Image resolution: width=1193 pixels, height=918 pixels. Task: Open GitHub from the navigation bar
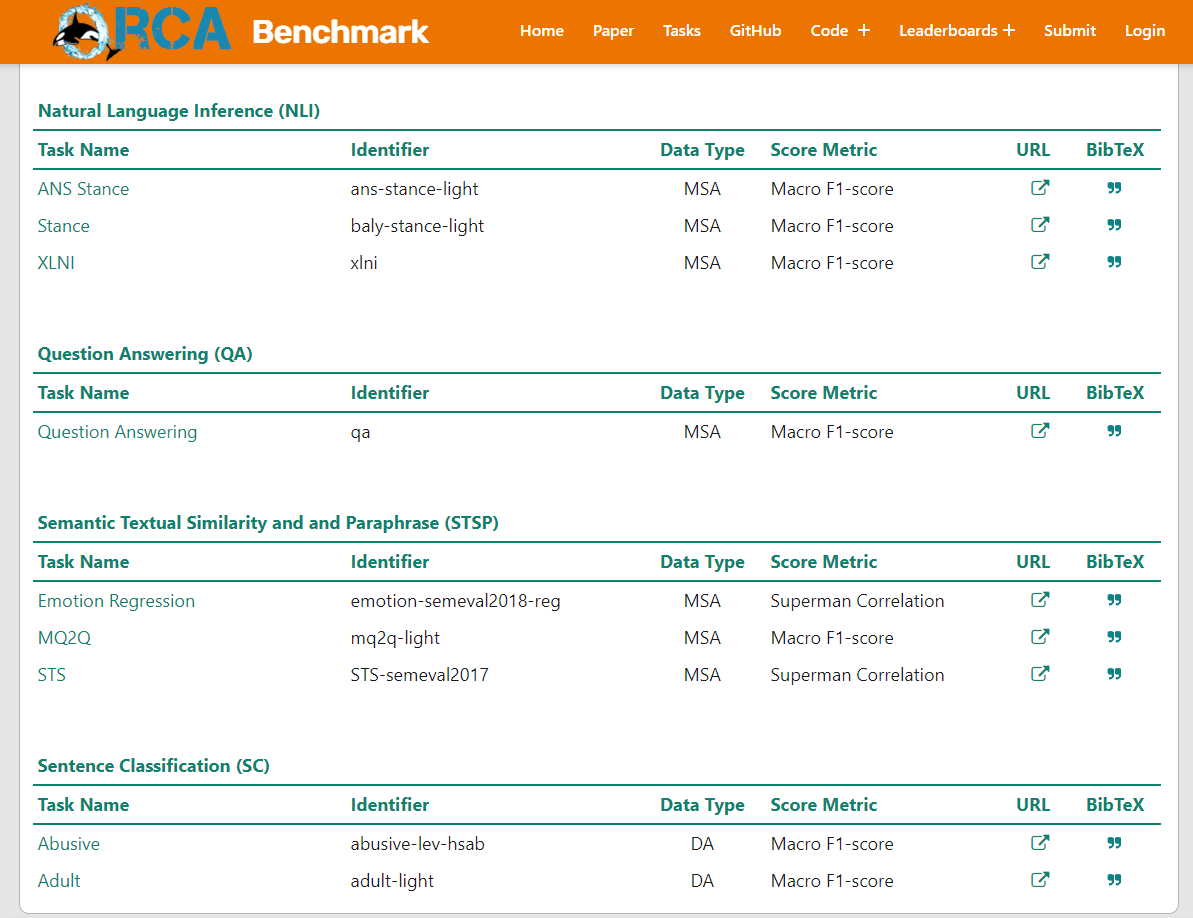point(755,30)
